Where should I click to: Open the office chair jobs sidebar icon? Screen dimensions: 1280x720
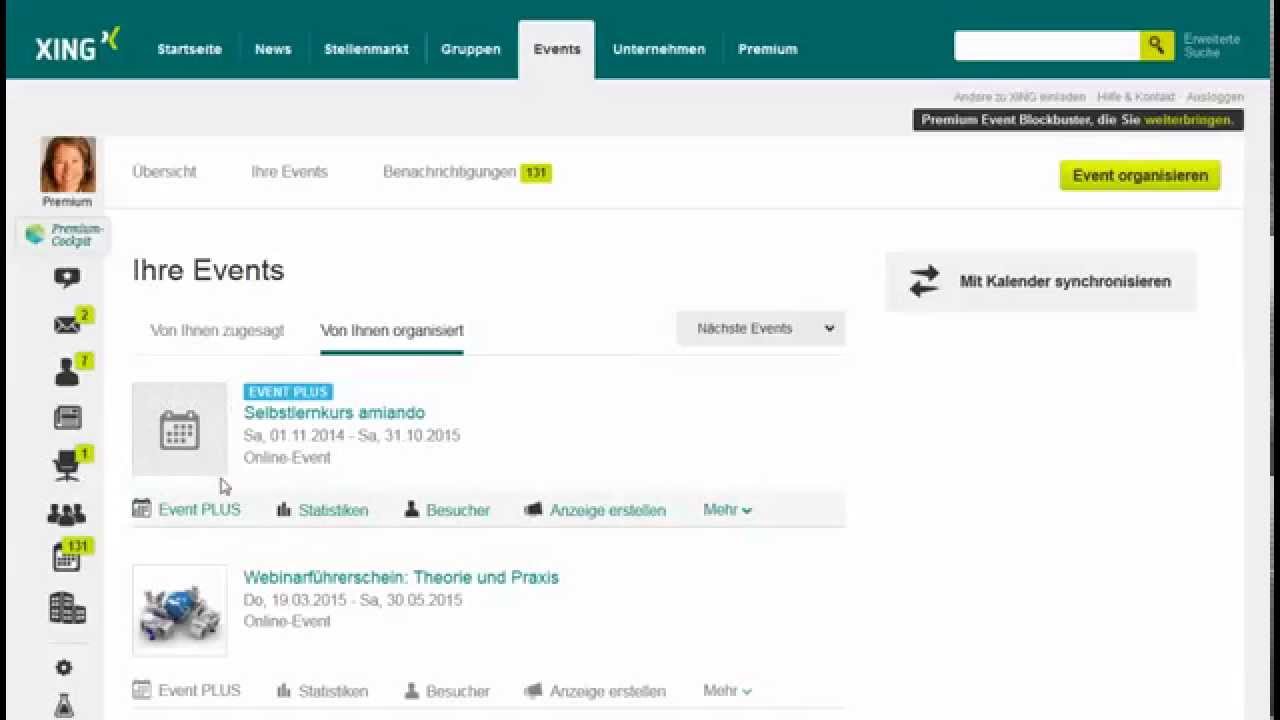point(67,465)
